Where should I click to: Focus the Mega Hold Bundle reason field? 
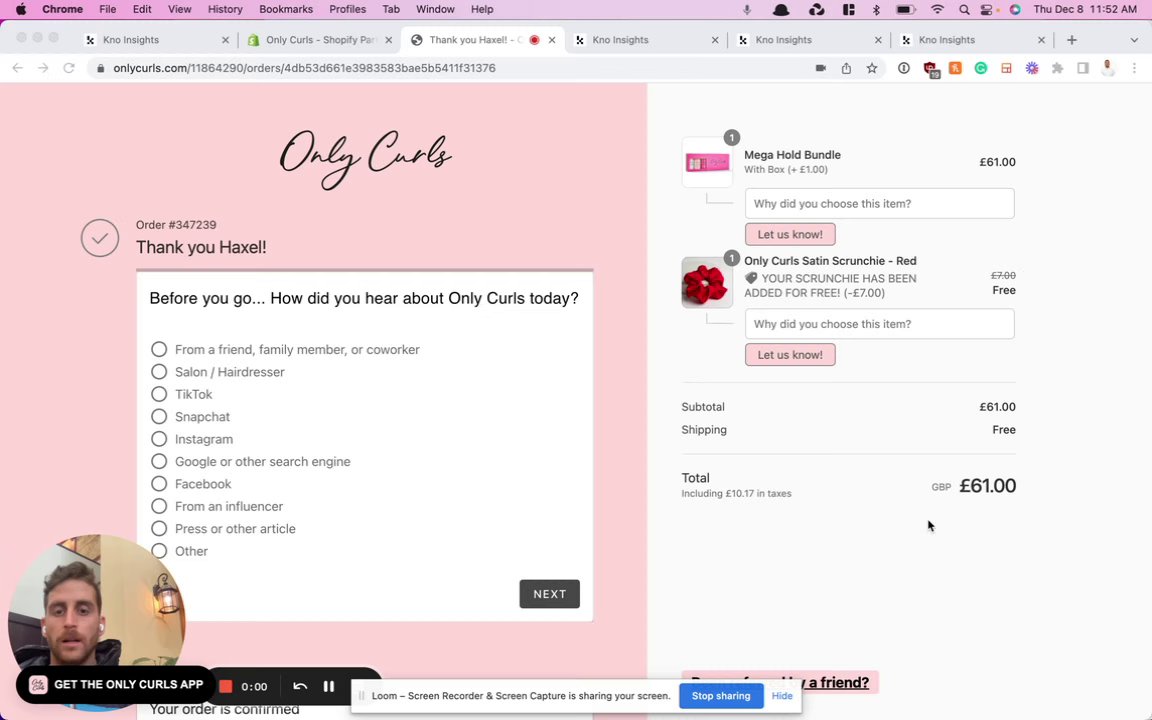(879, 204)
